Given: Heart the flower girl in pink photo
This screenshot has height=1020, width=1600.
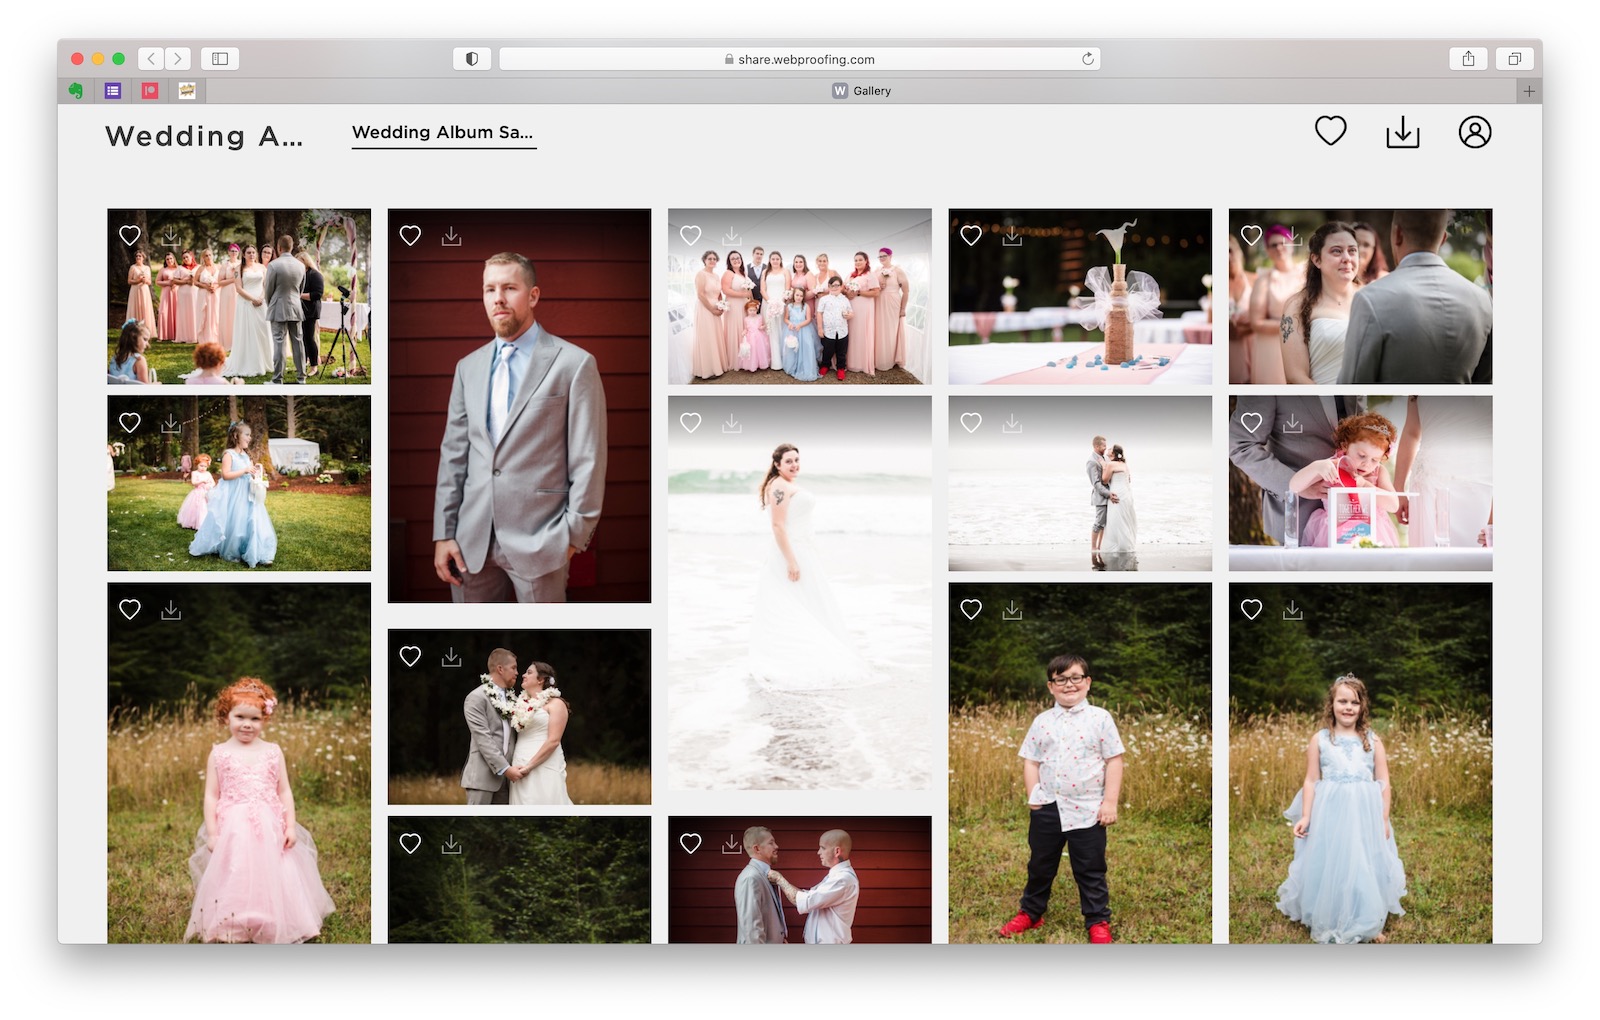Looking at the screenshot, I should (x=130, y=608).
